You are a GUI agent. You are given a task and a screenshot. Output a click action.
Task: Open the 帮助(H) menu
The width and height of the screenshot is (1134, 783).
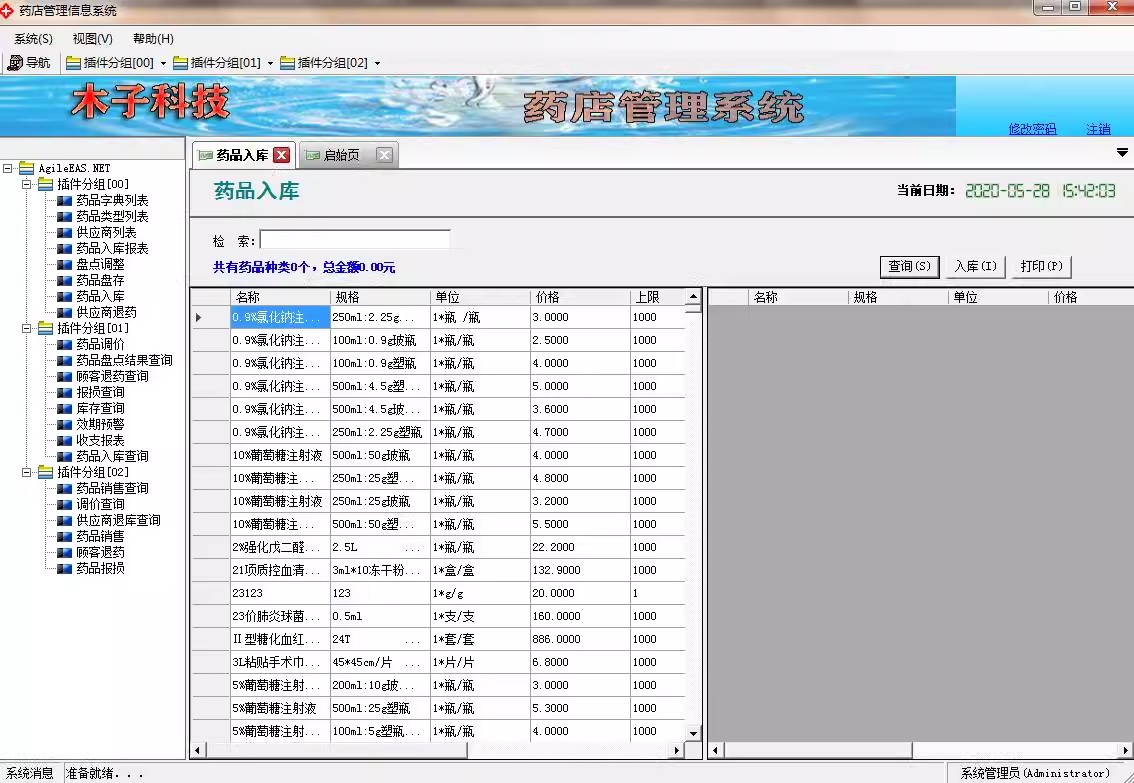153,38
